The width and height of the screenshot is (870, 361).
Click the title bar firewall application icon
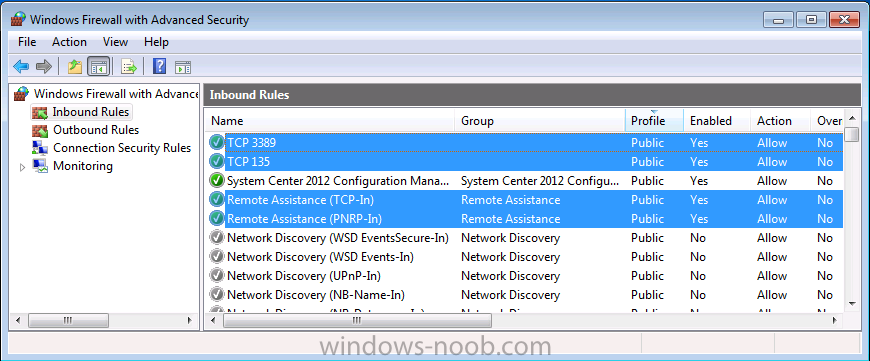18,19
